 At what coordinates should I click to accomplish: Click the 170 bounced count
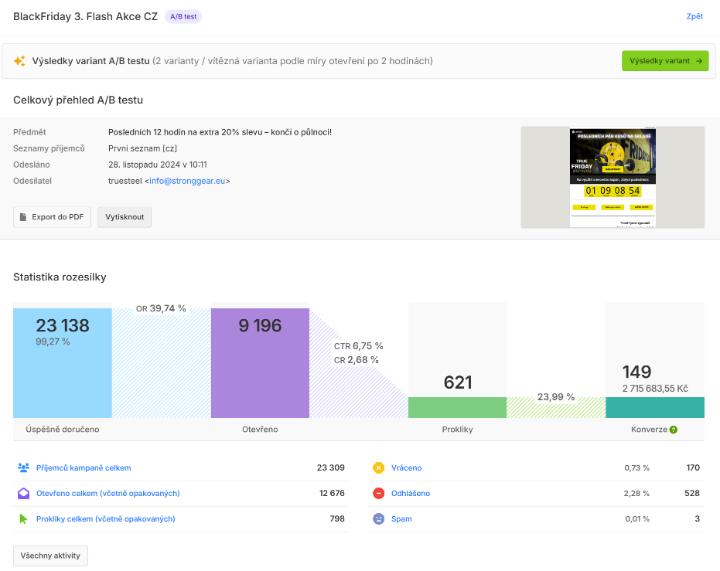[x=693, y=468]
